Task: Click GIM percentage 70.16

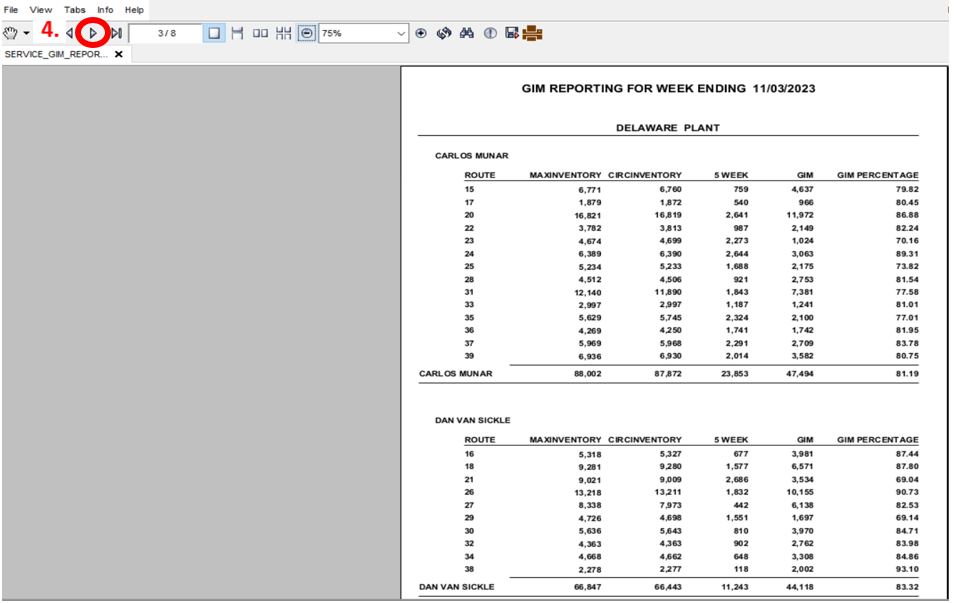Action: pos(907,240)
